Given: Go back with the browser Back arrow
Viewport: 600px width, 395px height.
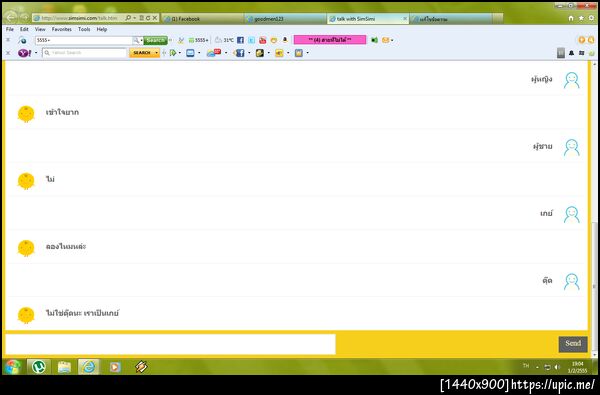Looking at the screenshot, I should 11,17.
